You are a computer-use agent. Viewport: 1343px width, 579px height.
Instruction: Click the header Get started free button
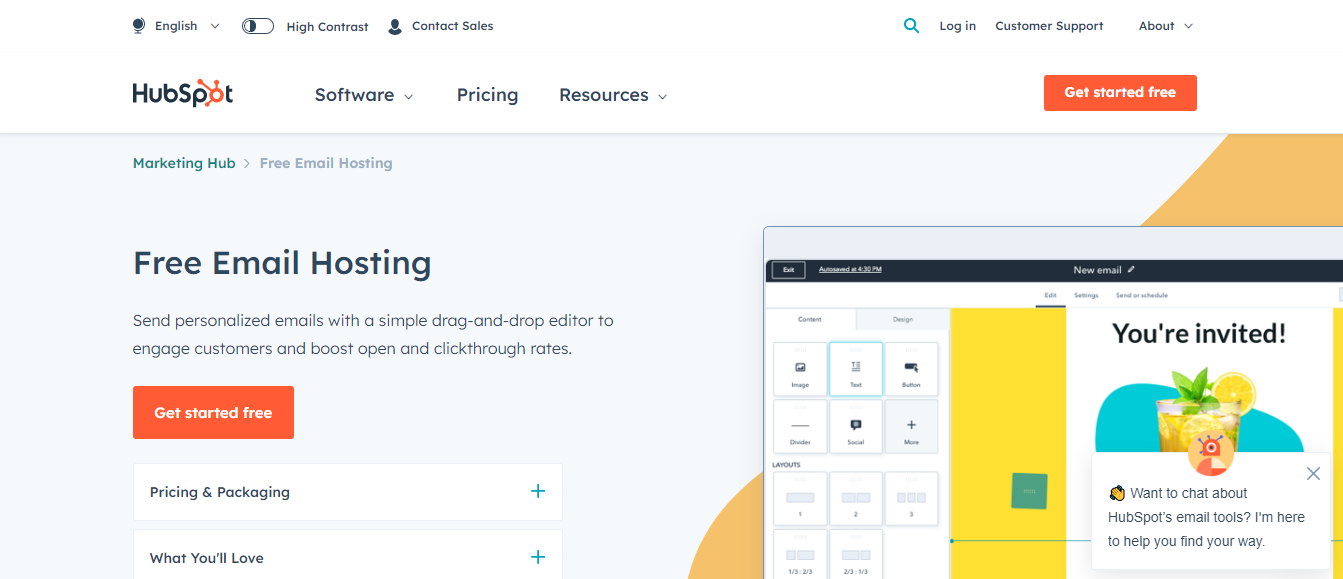(x=1120, y=92)
